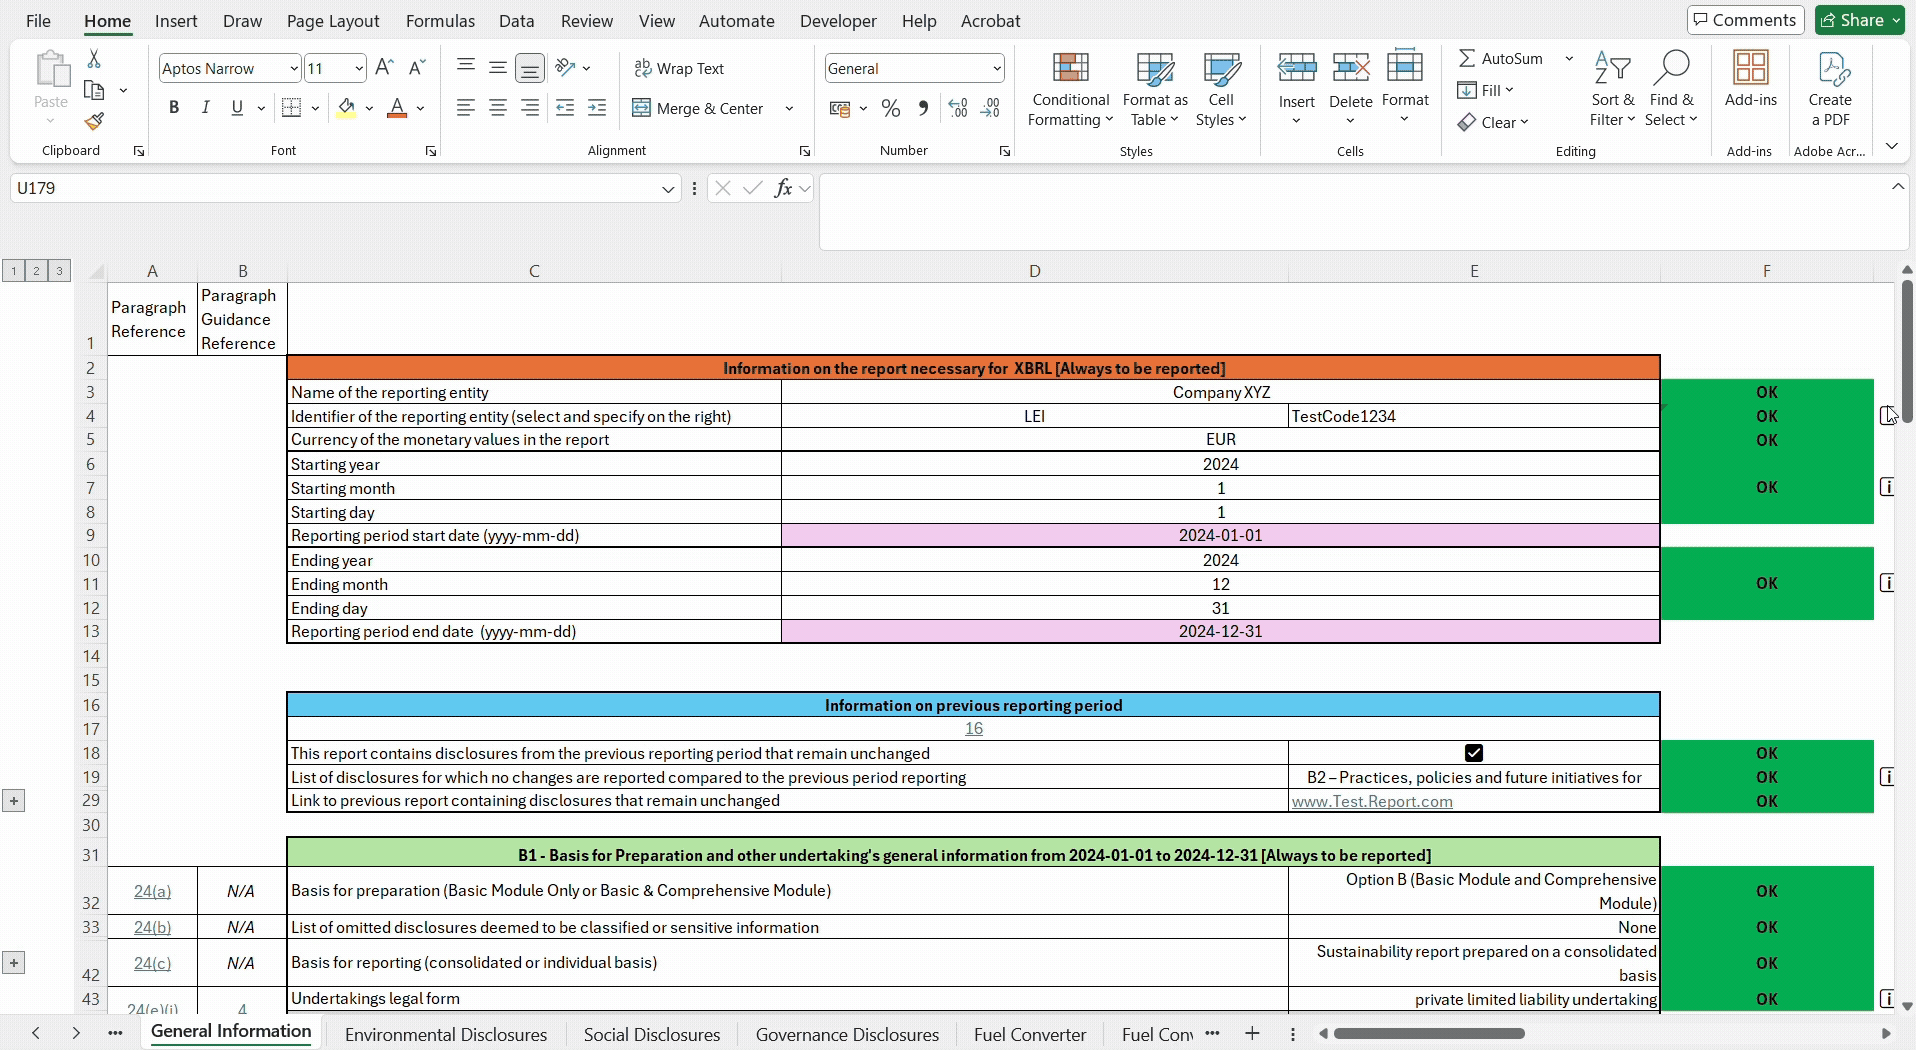Image resolution: width=1916 pixels, height=1050 pixels.
Task: Select outline level 2 button
Action: click(x=36, y=271)
